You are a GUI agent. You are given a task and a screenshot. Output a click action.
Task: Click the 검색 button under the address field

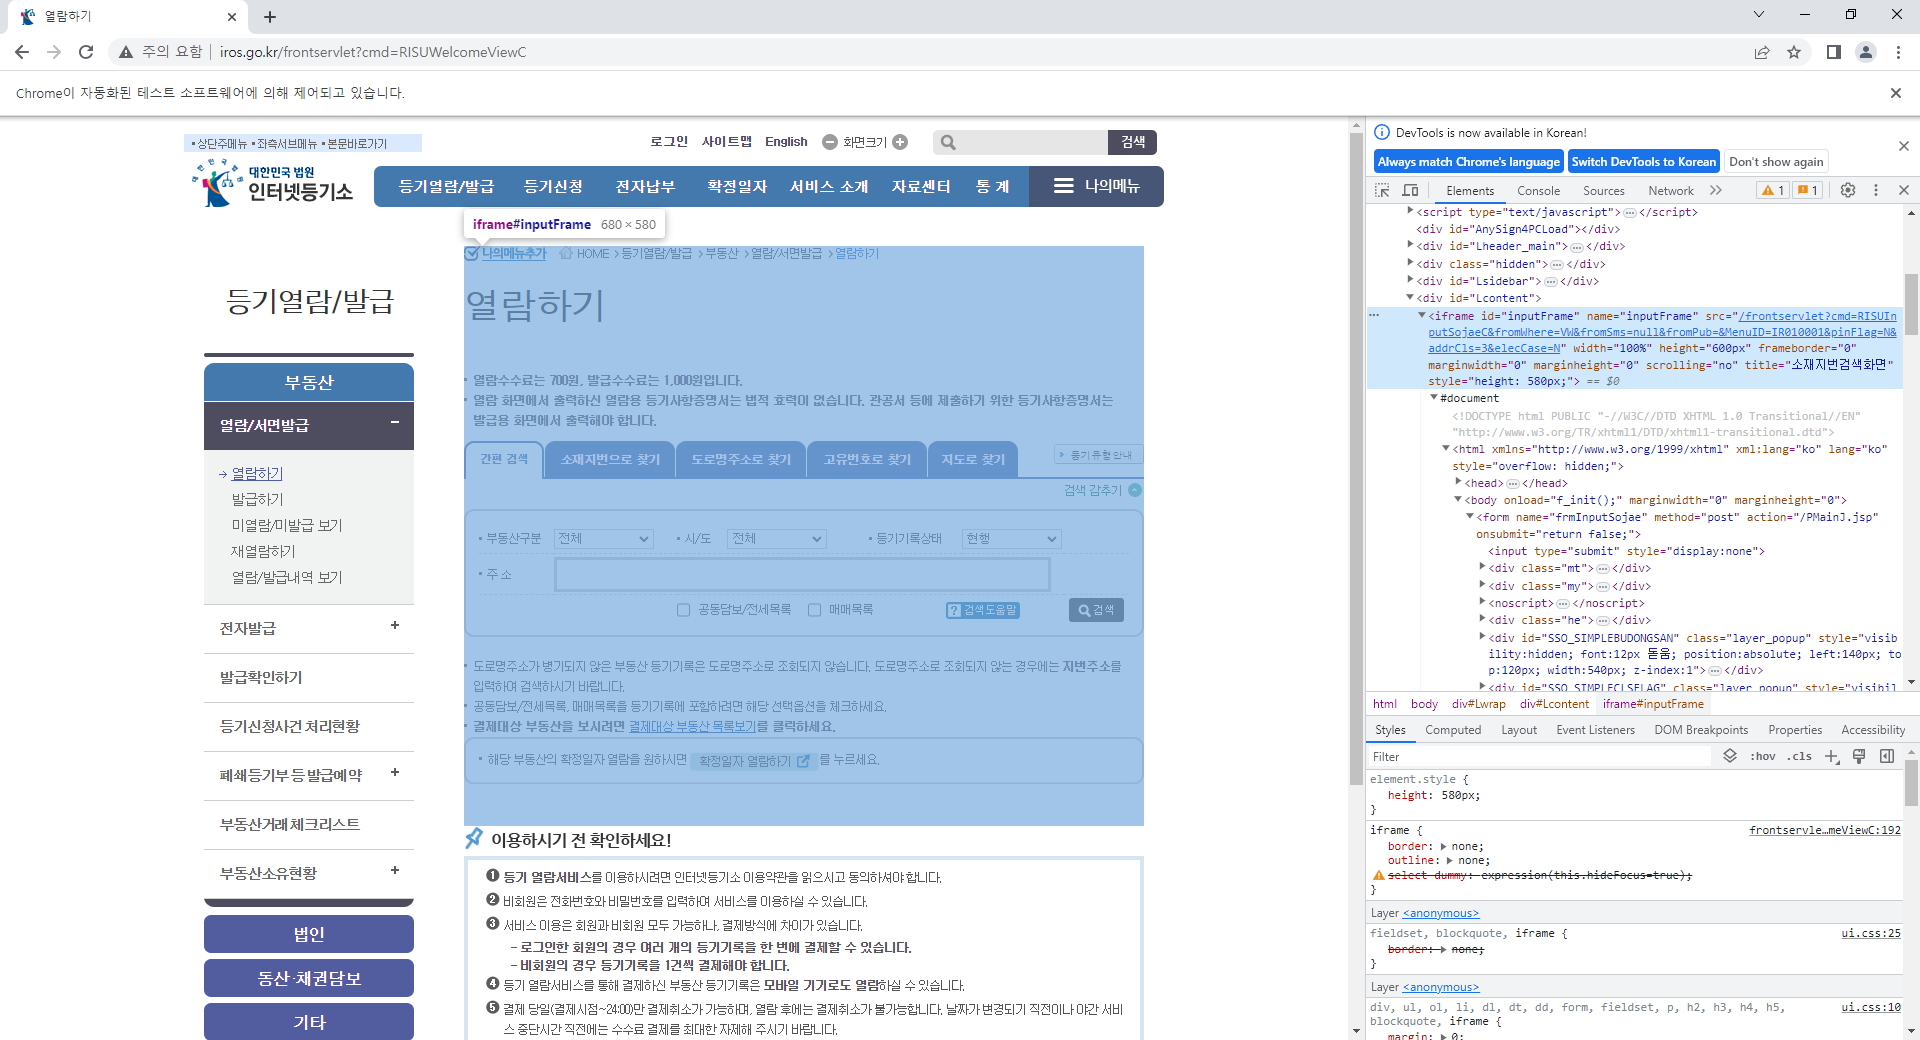tap(1096, 610)
